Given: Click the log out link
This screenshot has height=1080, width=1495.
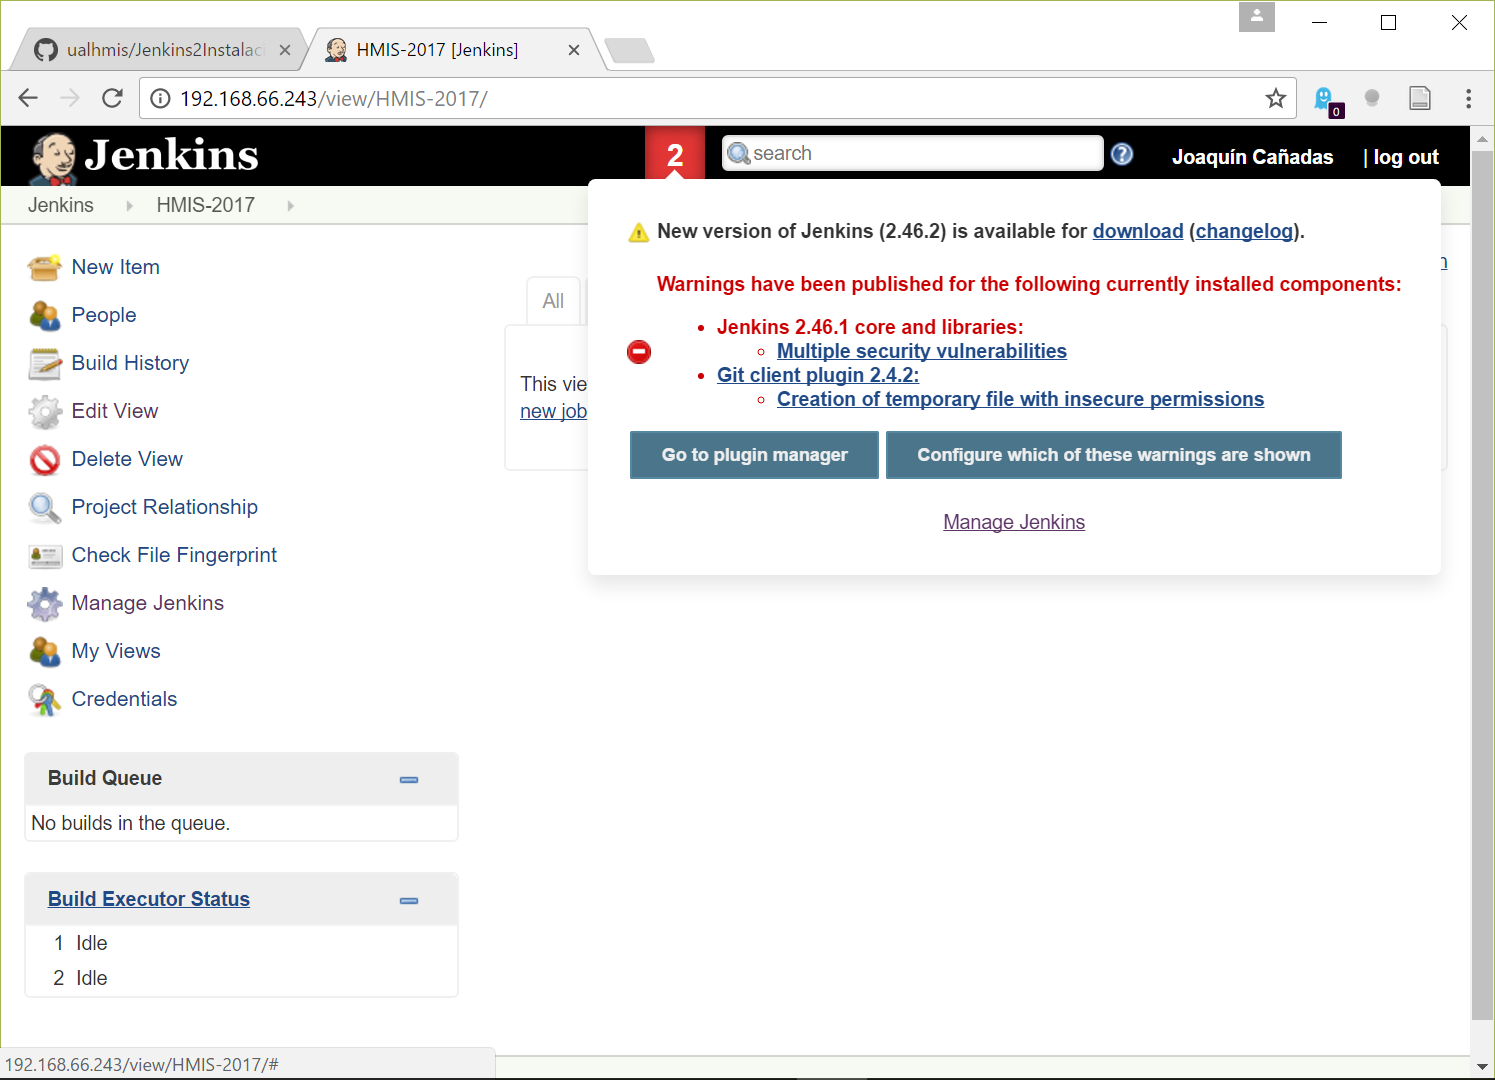Looking at the screenshot, I should [1406, 157].
